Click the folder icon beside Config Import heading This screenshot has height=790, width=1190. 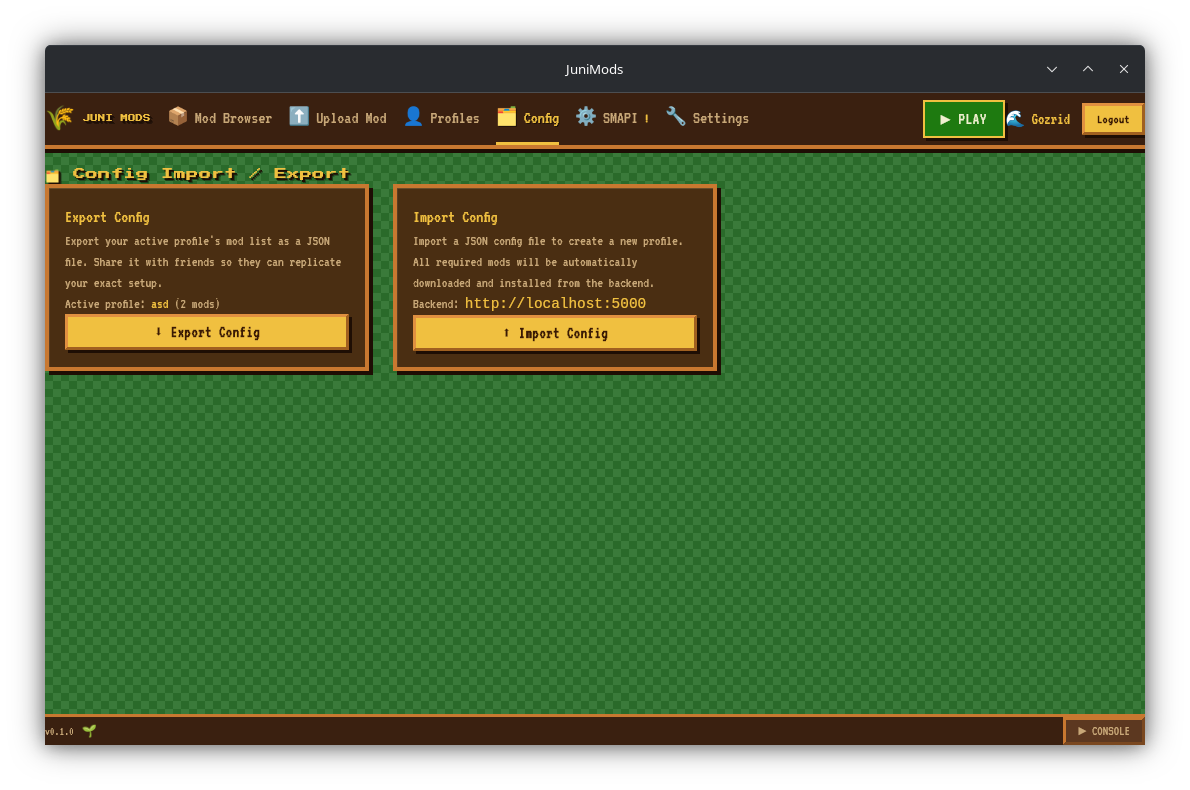52,176
